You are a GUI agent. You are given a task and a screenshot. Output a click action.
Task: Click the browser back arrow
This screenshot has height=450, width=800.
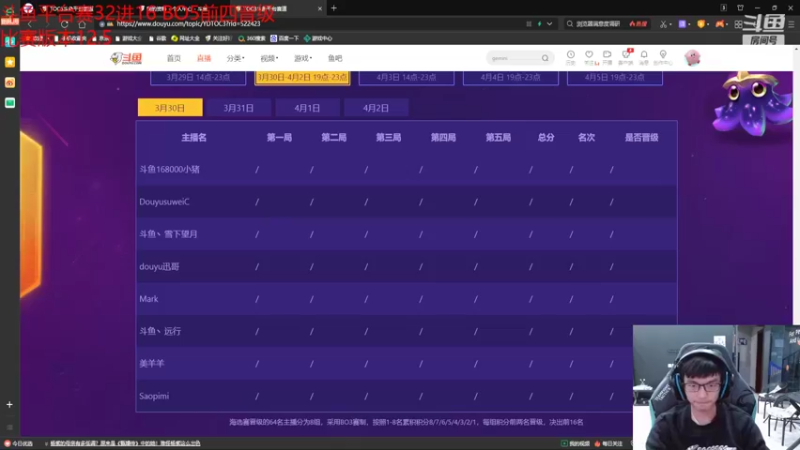click(30, 24)
